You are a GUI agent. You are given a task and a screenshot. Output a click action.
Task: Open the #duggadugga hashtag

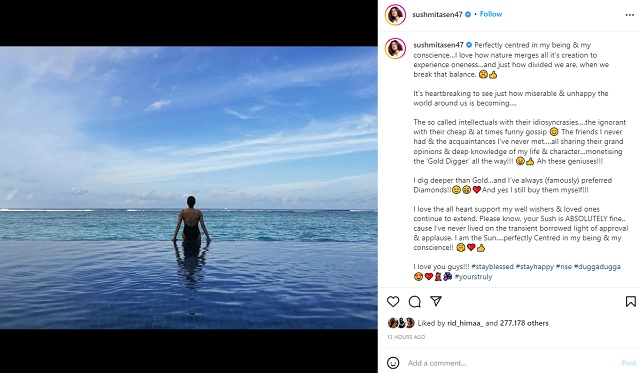tap(597, 266)
